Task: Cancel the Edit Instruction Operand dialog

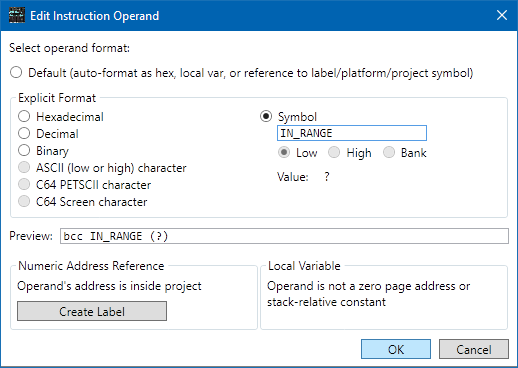Action: (x=474, y=349)
